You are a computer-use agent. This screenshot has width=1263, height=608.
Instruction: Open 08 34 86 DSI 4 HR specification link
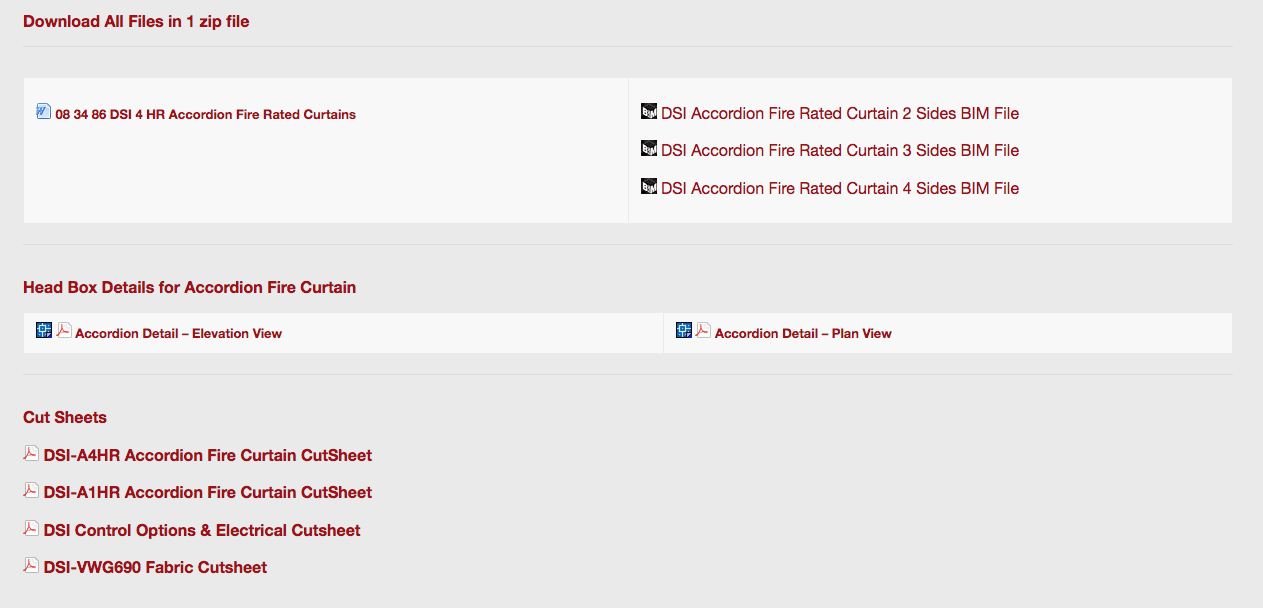[x=205, y=115]
